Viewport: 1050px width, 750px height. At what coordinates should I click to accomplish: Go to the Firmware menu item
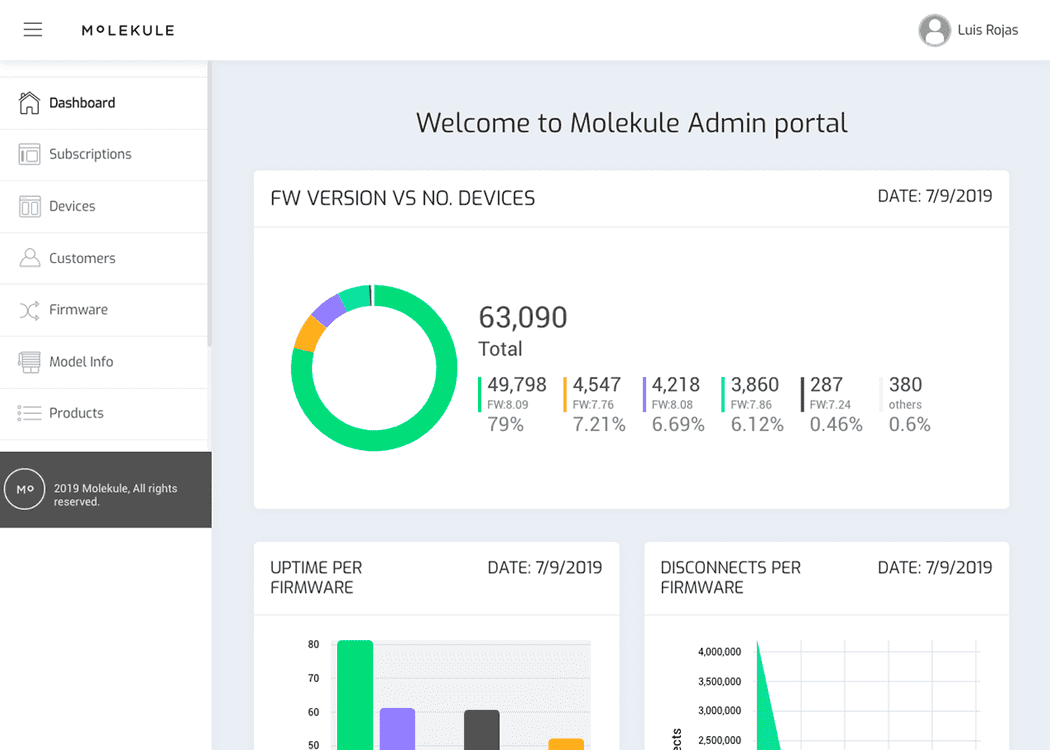tap(104, 310)
